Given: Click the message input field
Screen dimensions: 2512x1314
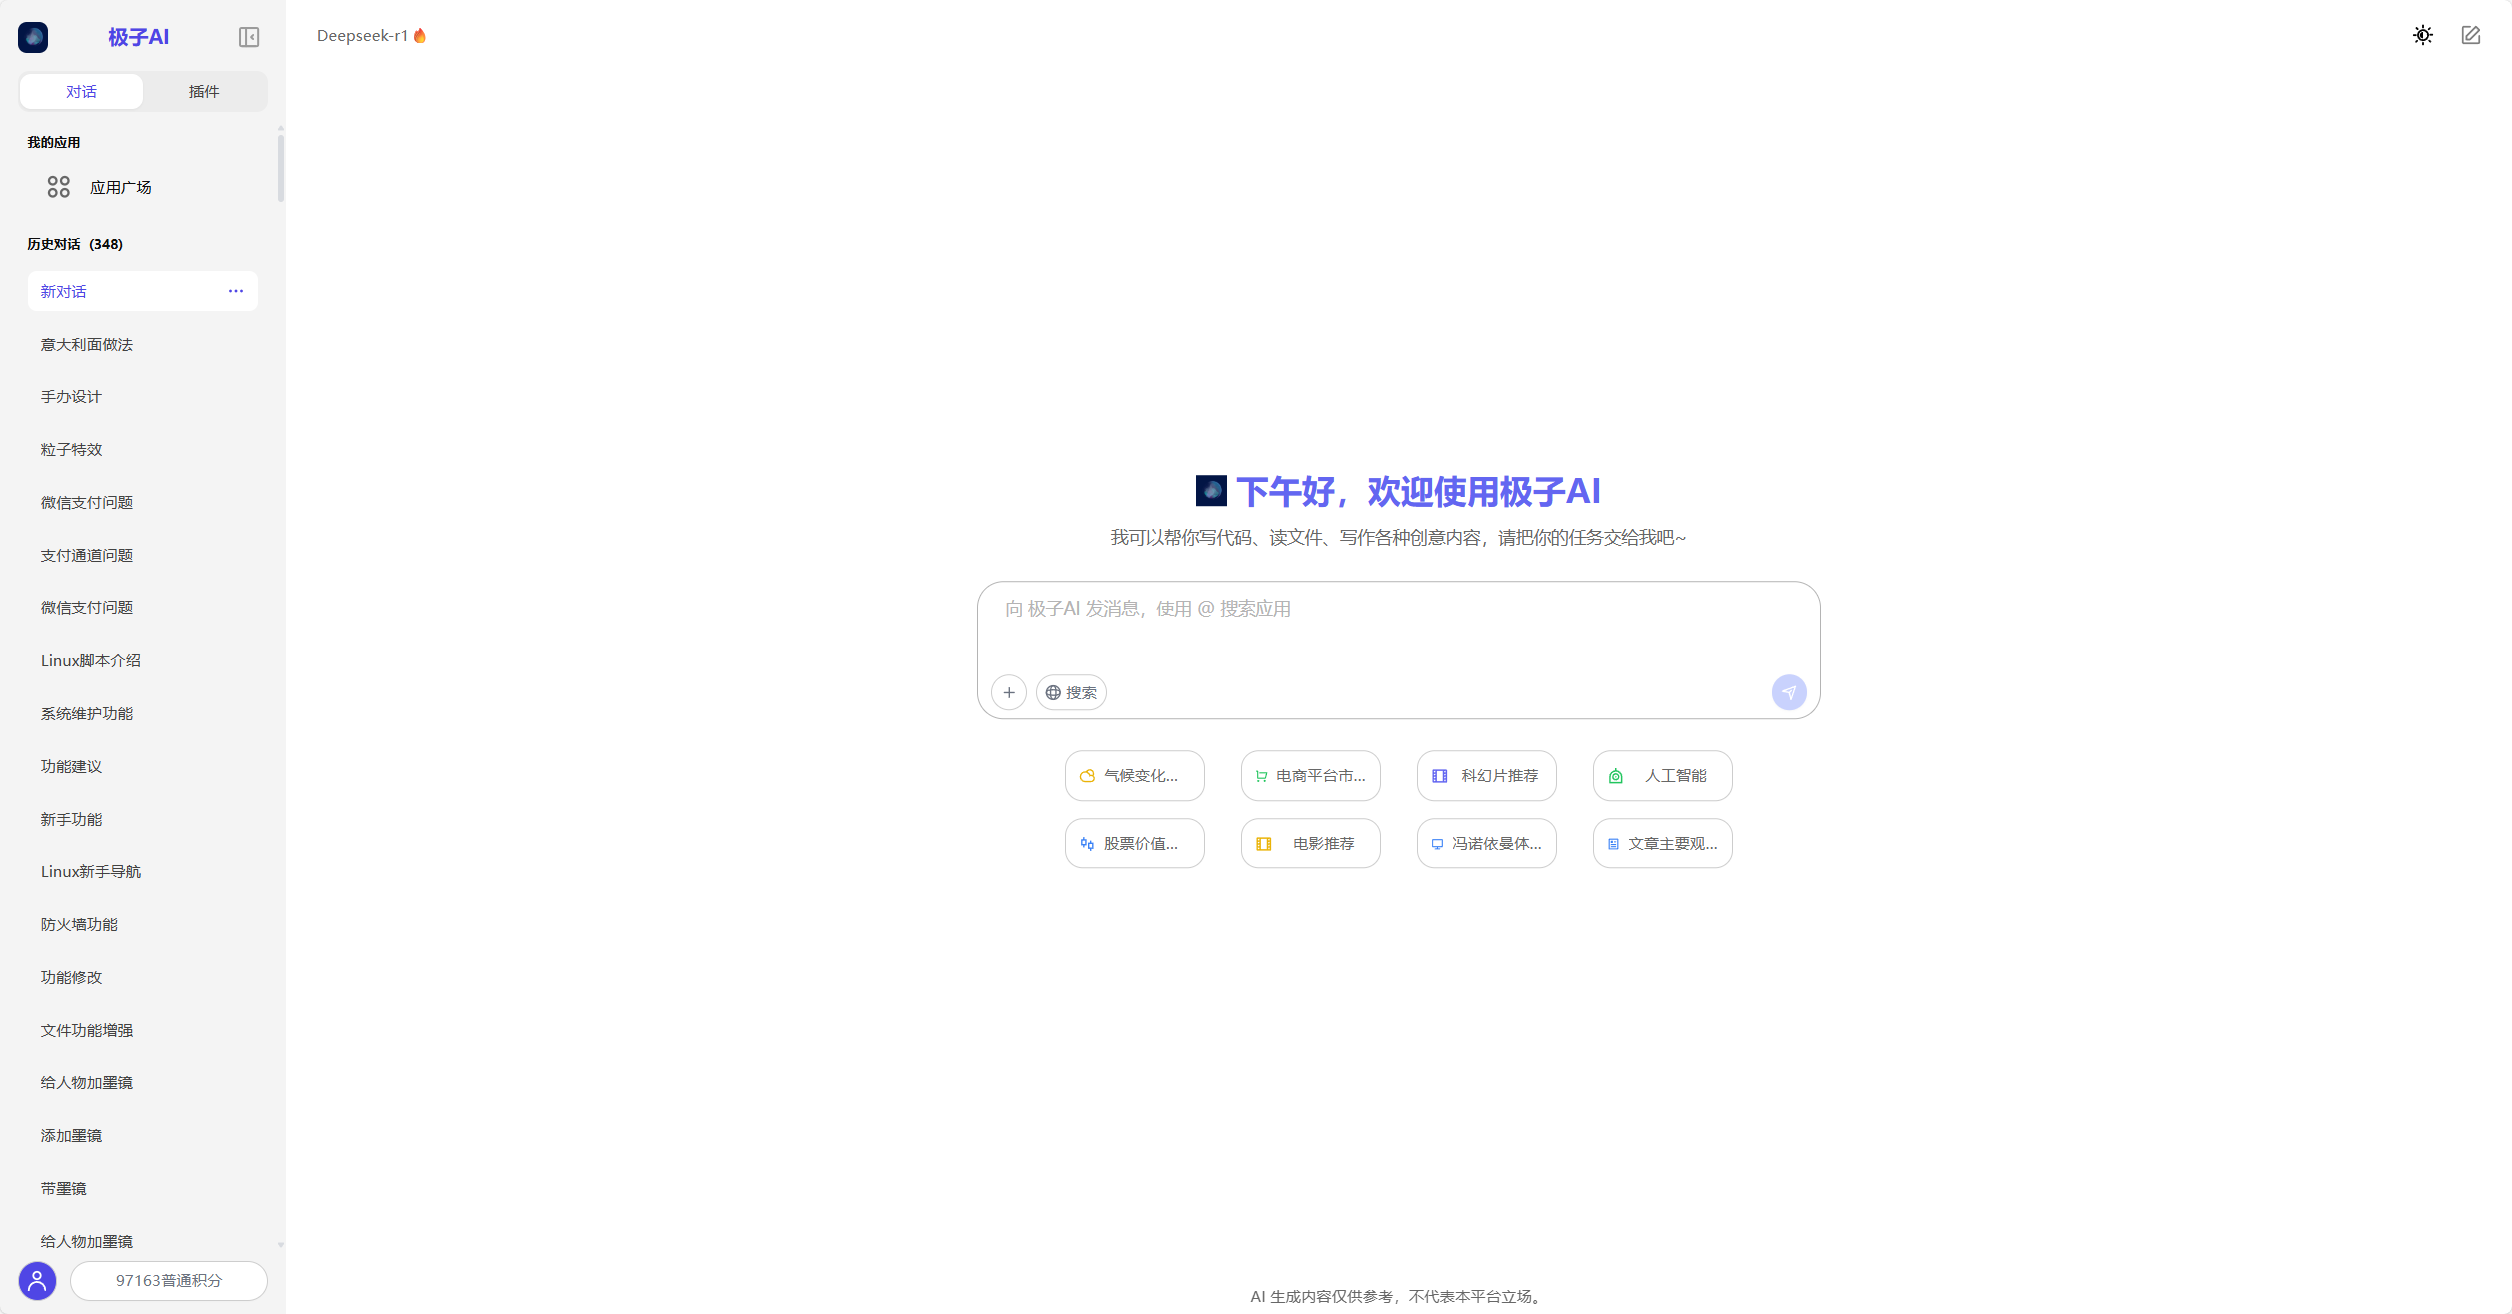Looking at the screenshot, I should click(x=1398, y=609).
